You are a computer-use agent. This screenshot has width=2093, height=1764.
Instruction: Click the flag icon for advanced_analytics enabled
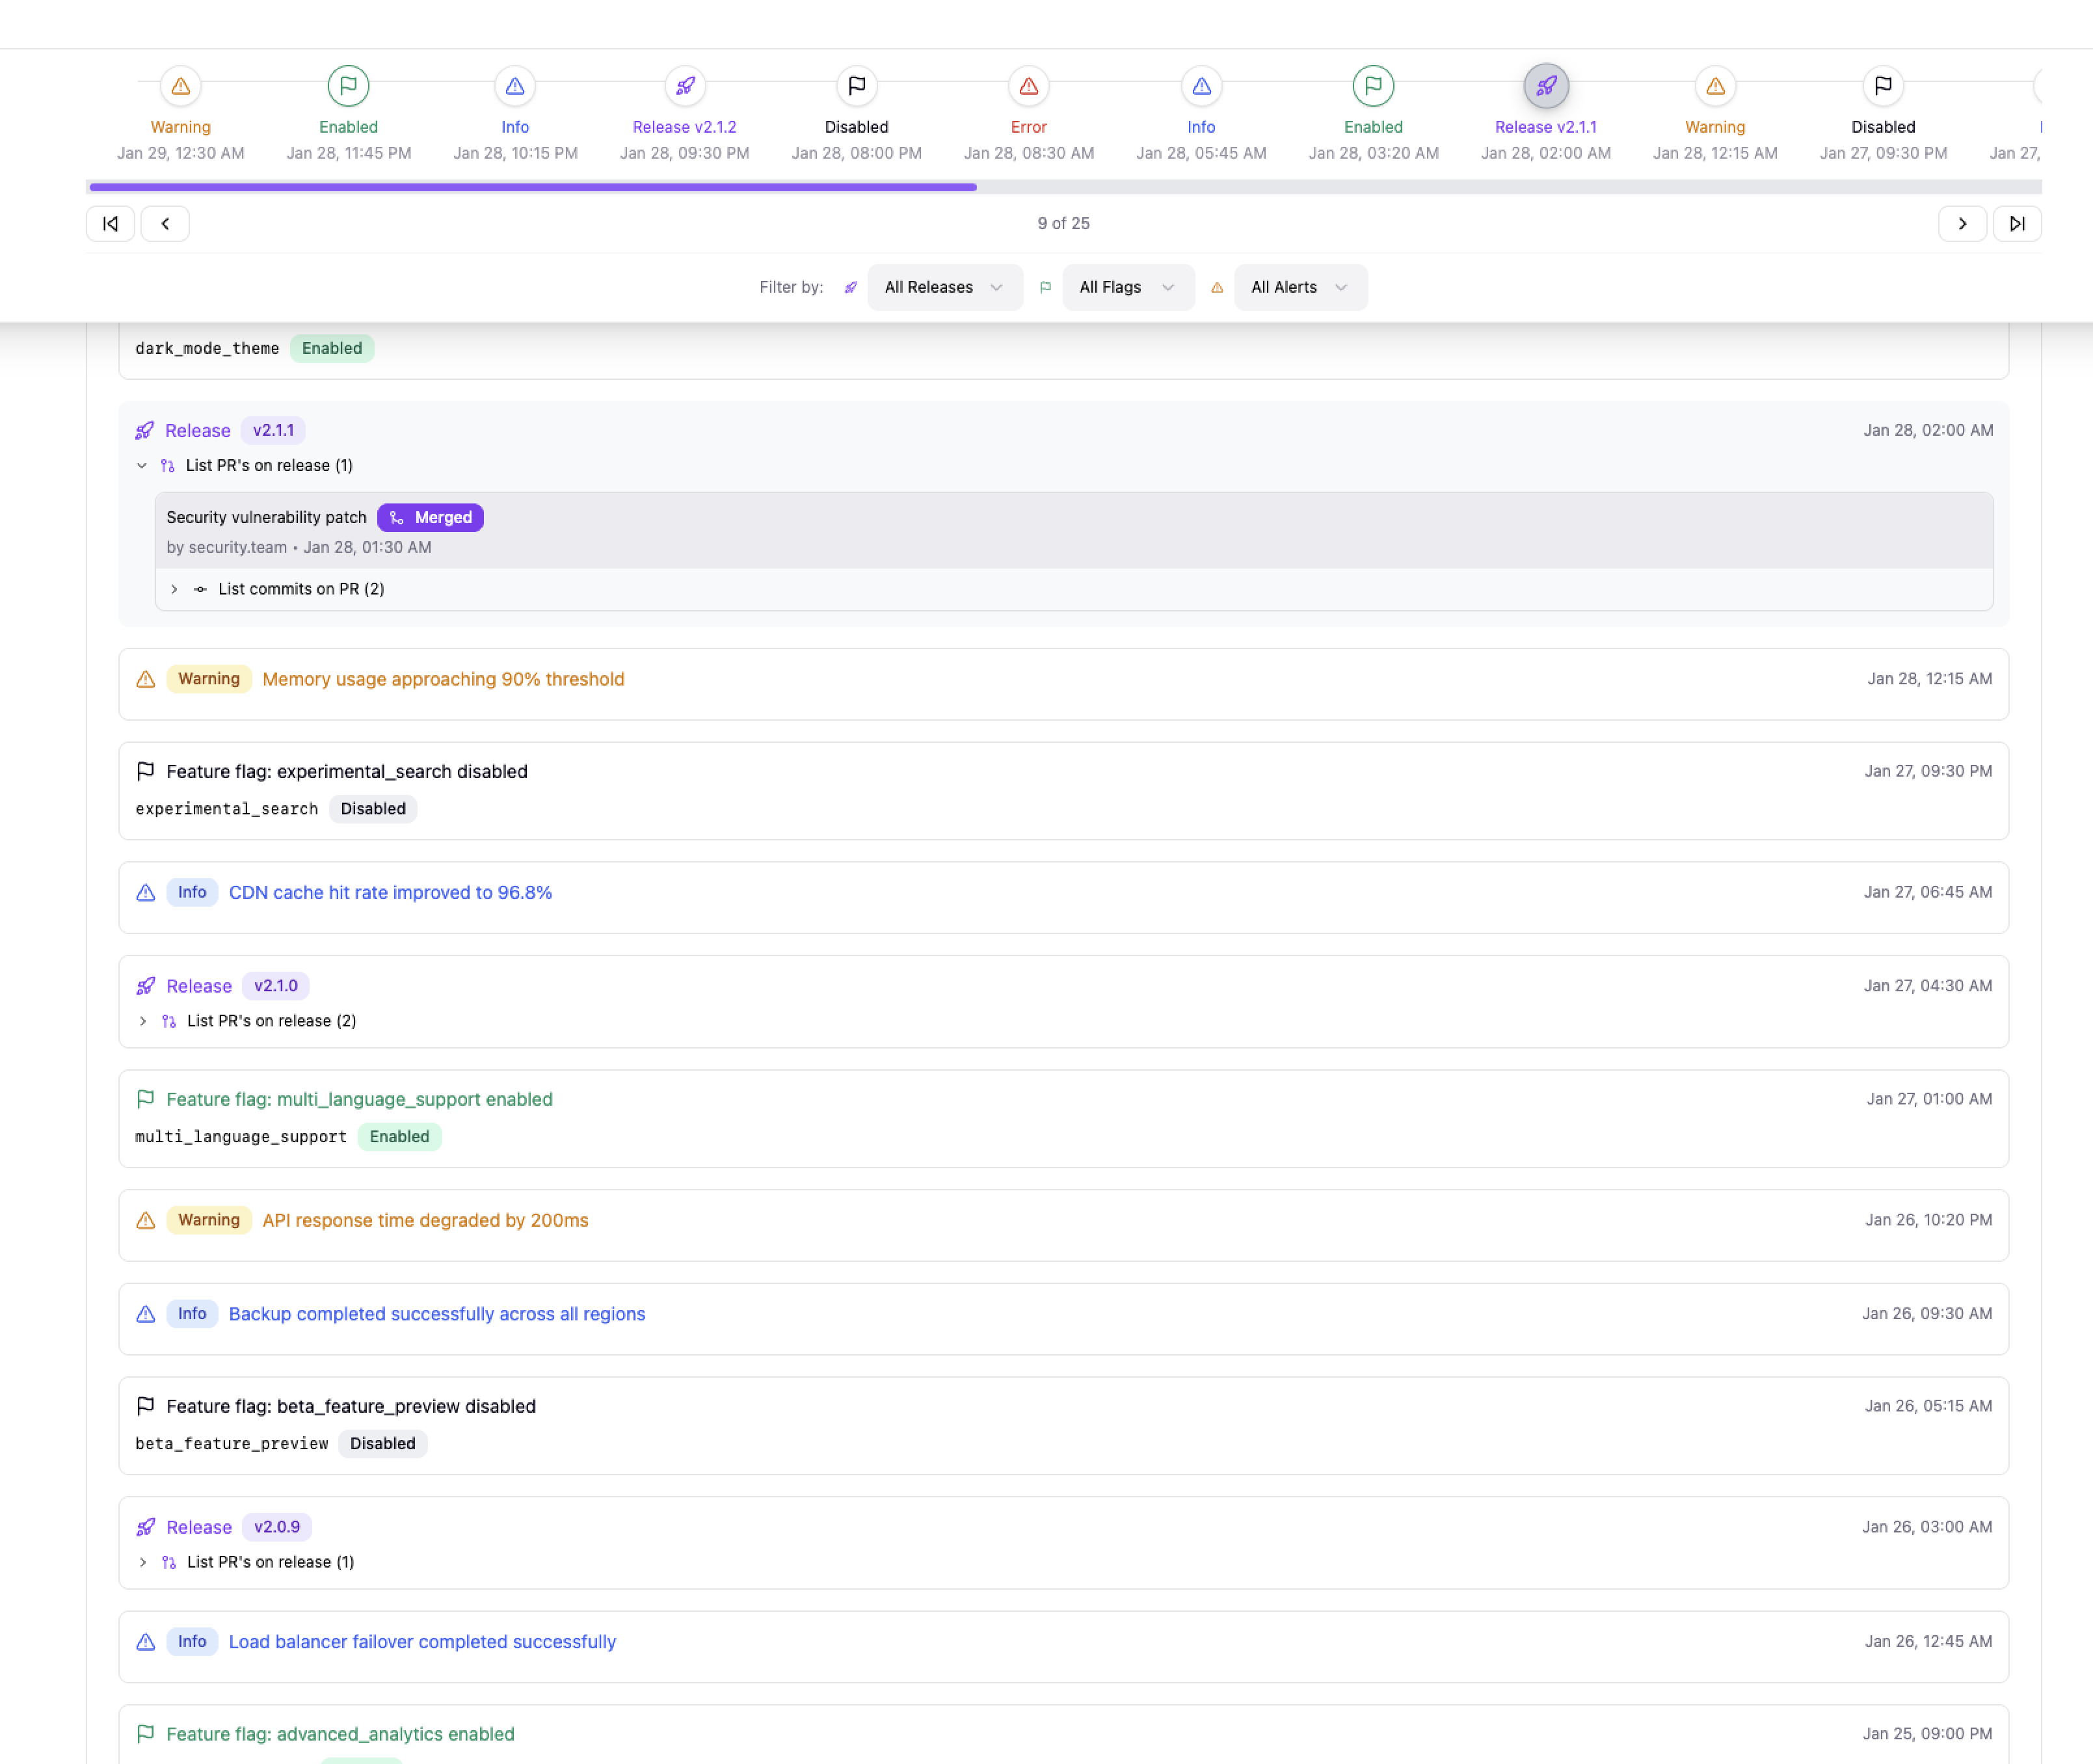pos(146,1733)
